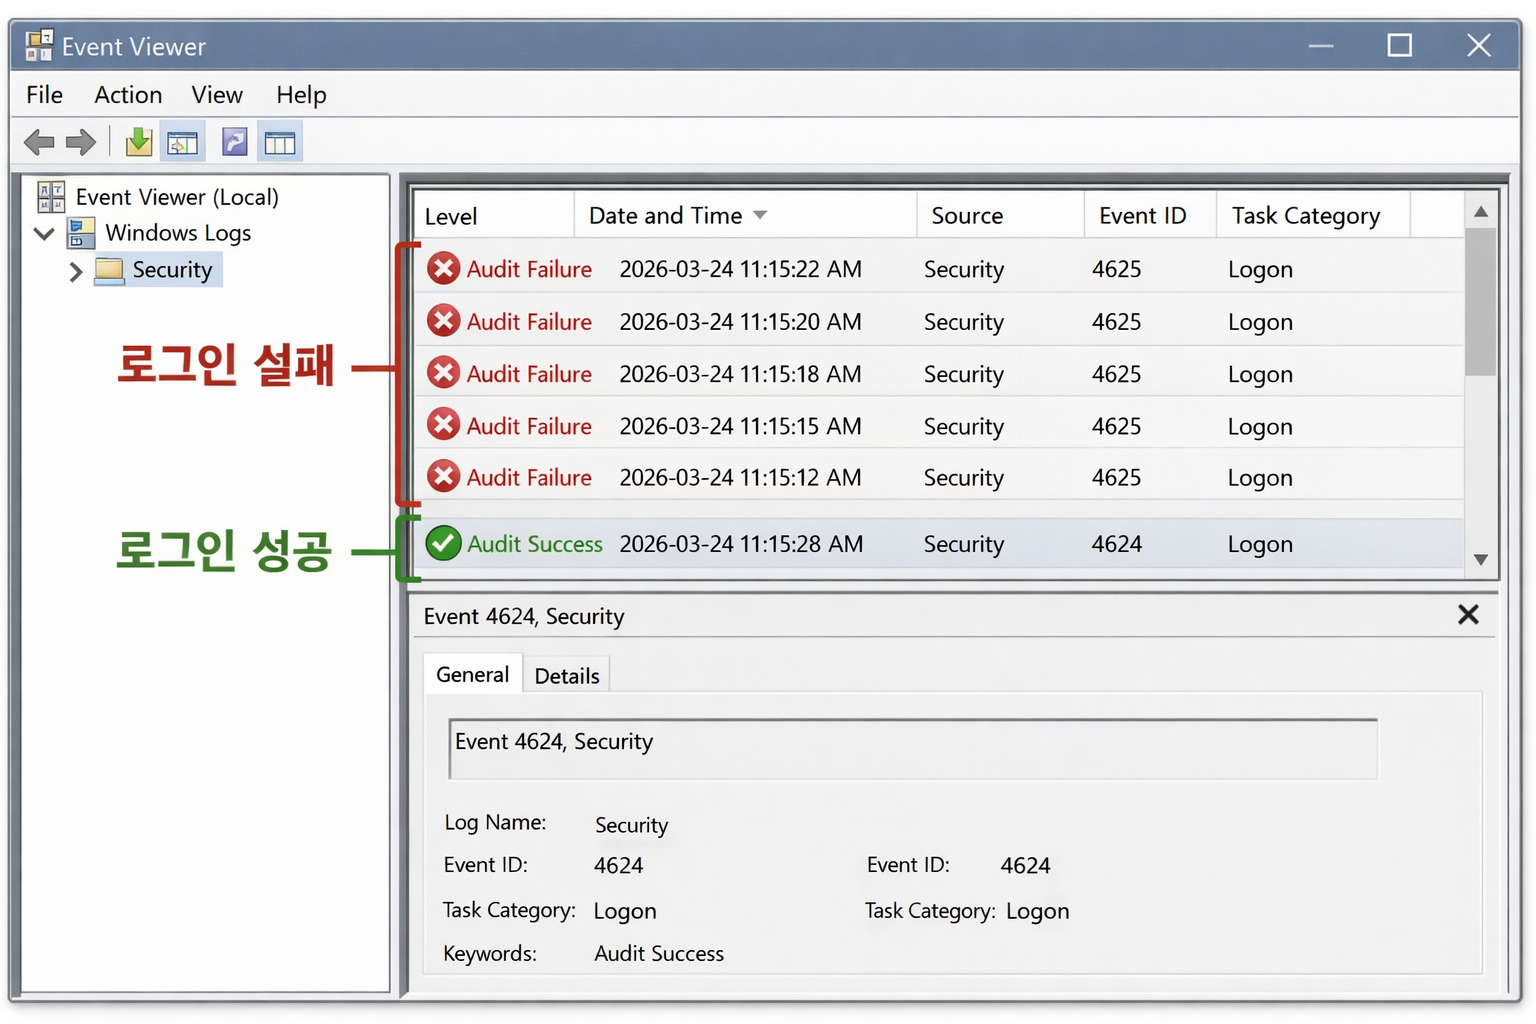Sort events by Event ID column header

click(1142, 216)
